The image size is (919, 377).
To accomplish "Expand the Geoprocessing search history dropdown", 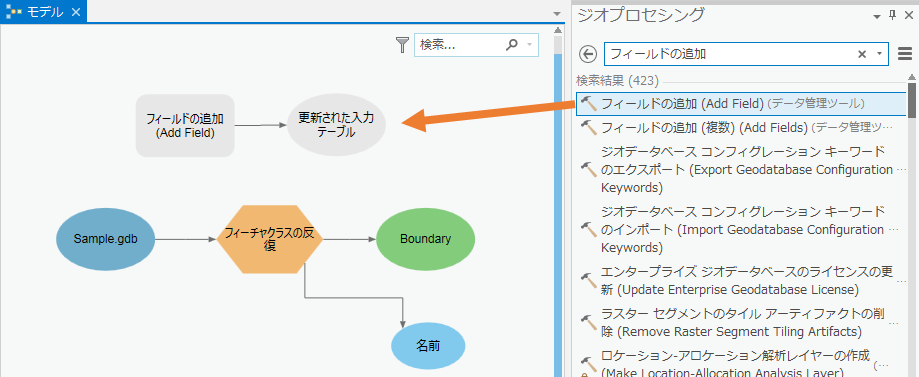I will [879, 54].
